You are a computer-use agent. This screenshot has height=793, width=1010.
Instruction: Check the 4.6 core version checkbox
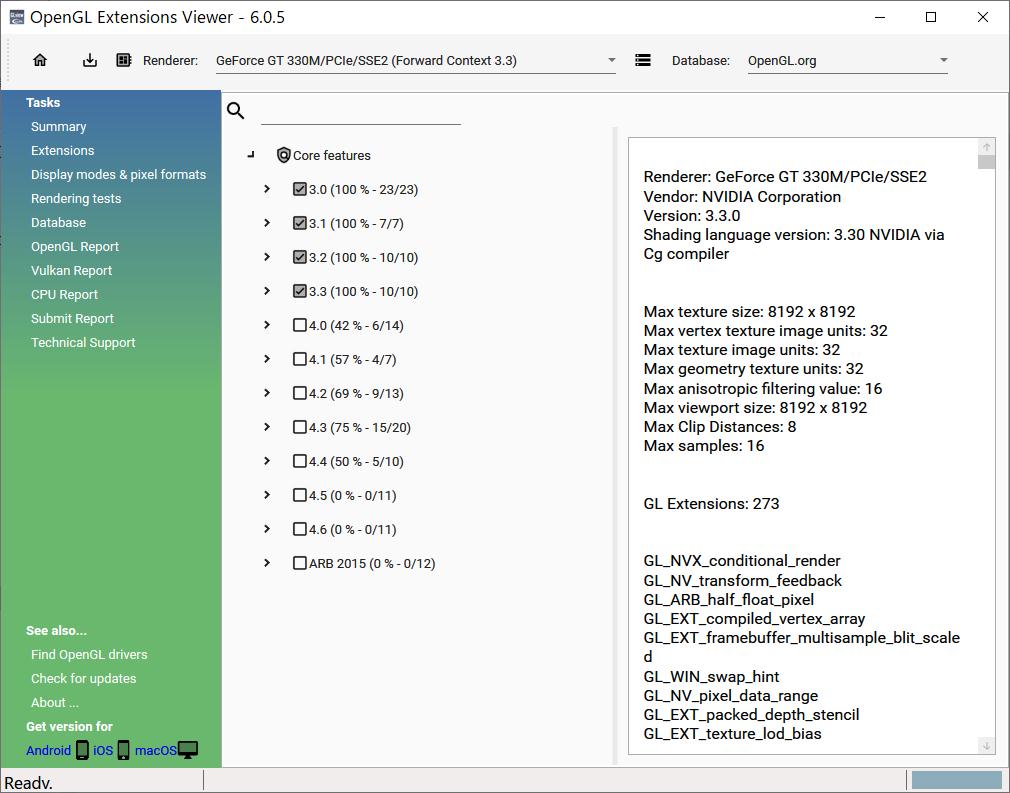pos(300,529)
